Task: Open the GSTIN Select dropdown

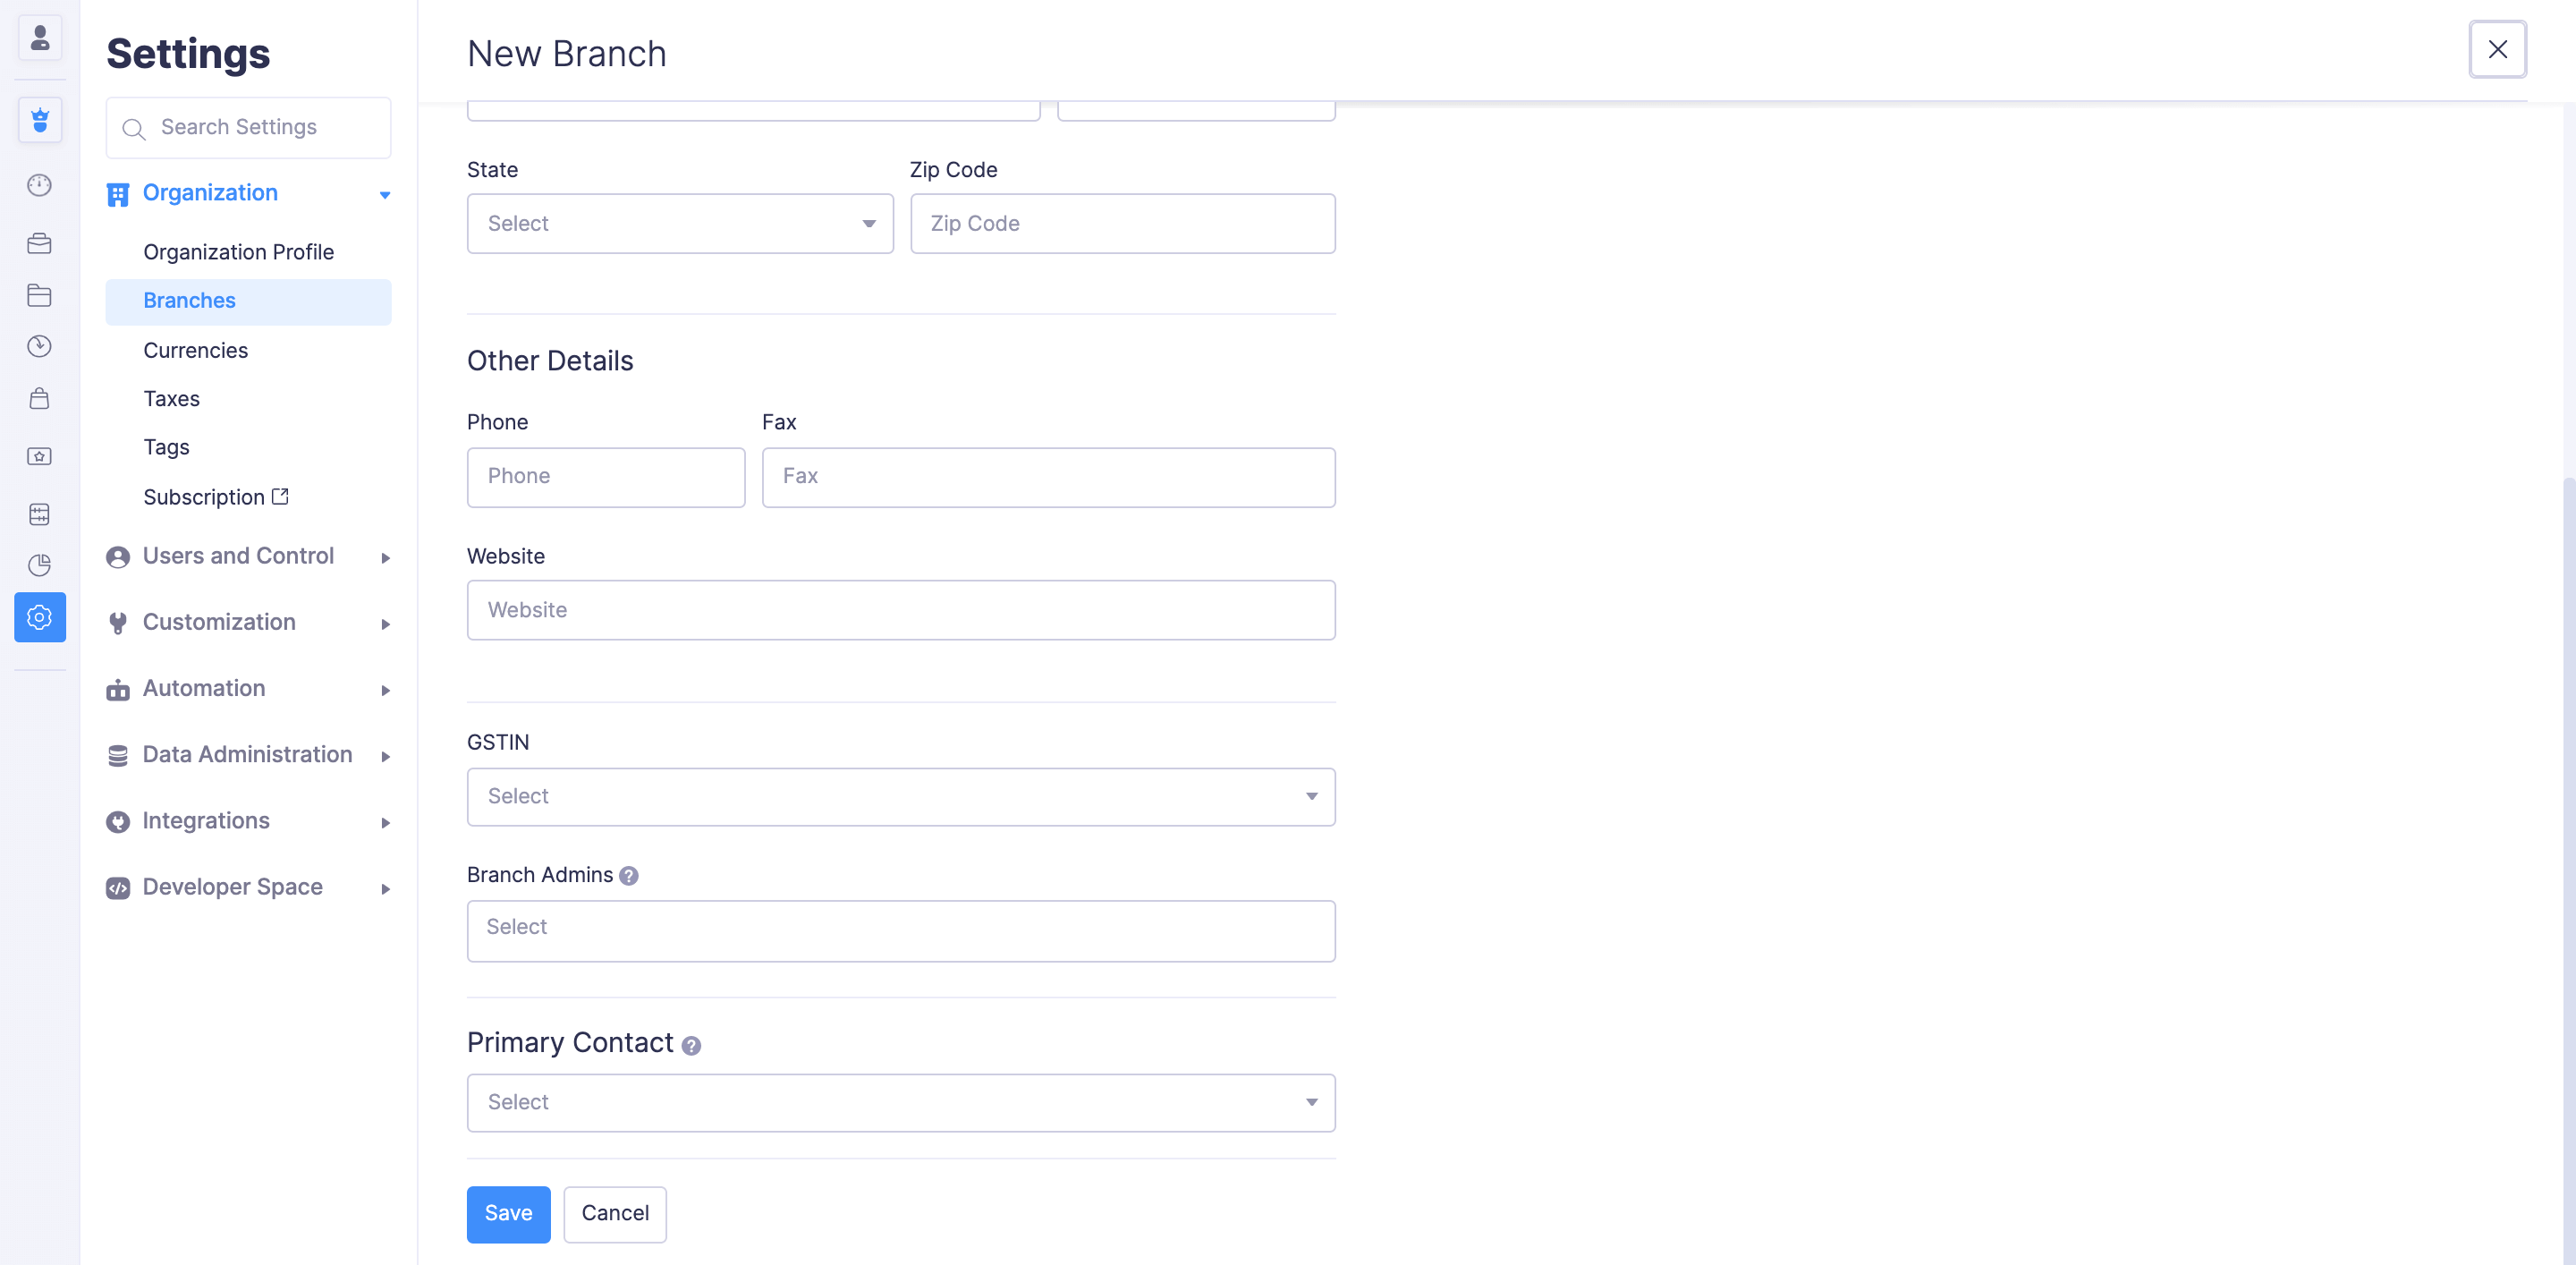Action: pos(900,796)
